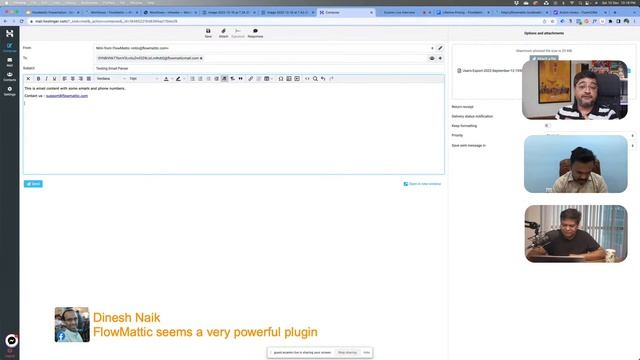The height and width of the screenshot is (360, 640).
Task: Click Open in new window link
Action: pos(422,184)
